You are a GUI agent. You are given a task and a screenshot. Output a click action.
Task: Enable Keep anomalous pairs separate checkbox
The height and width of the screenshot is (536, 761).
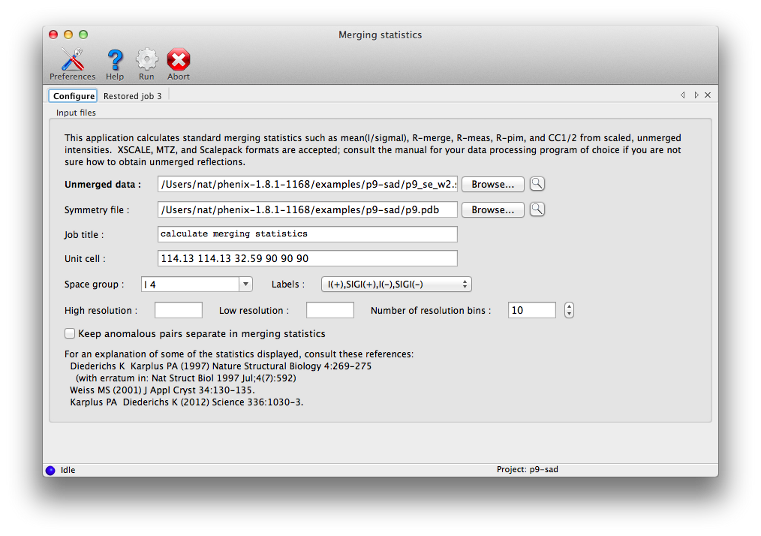70,334
